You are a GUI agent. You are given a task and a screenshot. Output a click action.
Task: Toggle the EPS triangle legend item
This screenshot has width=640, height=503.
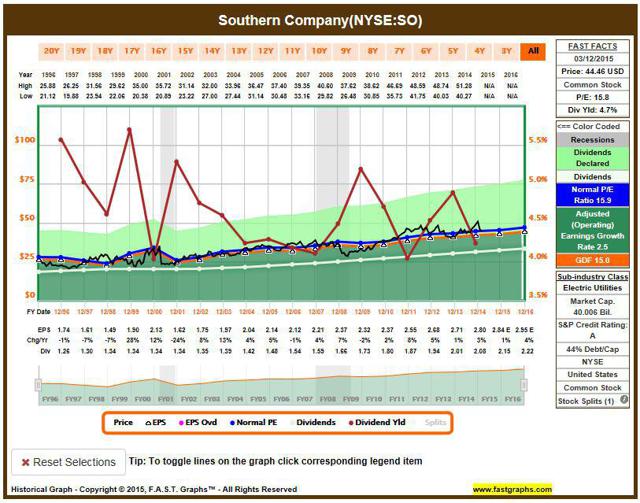(156, 423)
